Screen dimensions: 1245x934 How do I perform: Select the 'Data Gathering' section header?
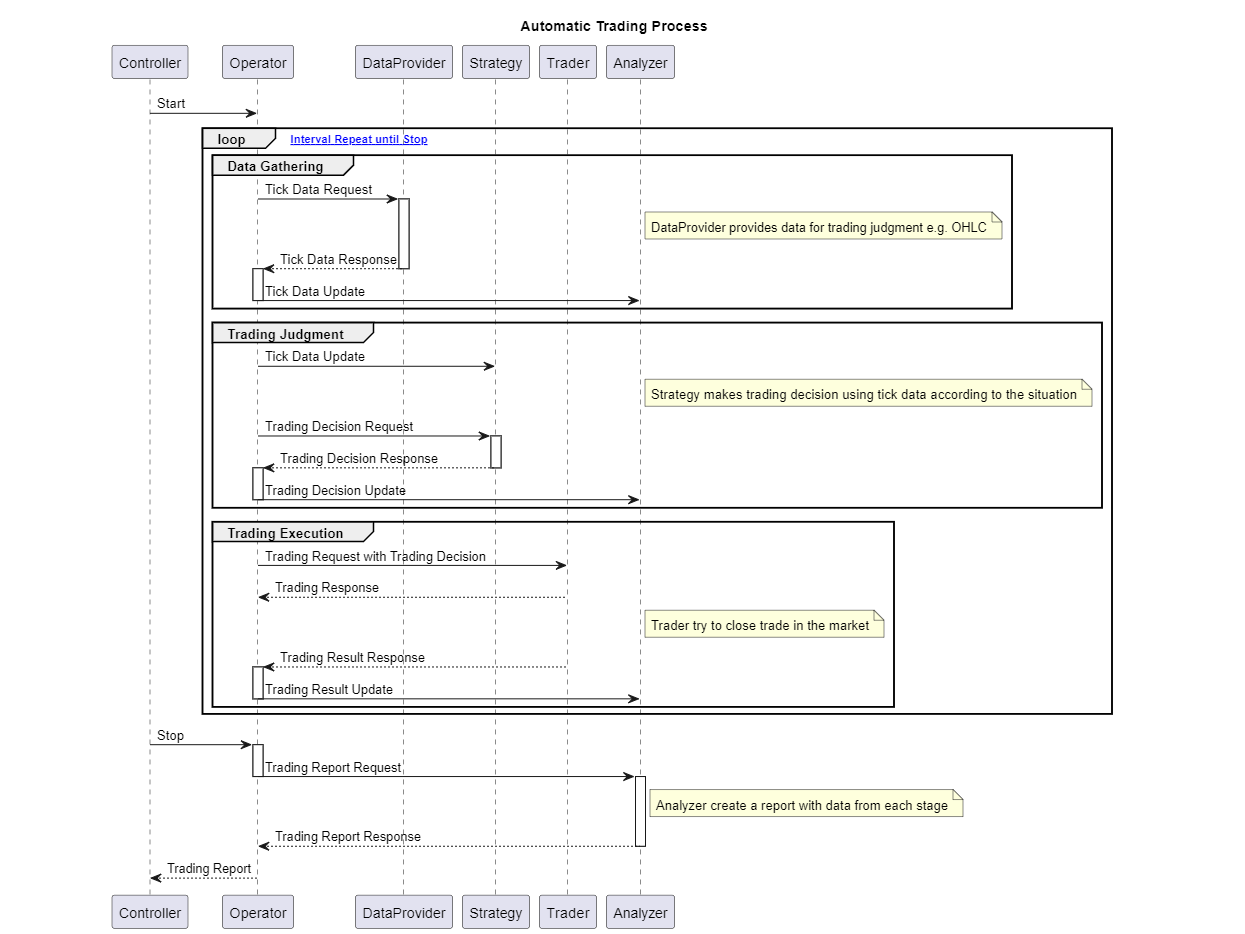276,165
